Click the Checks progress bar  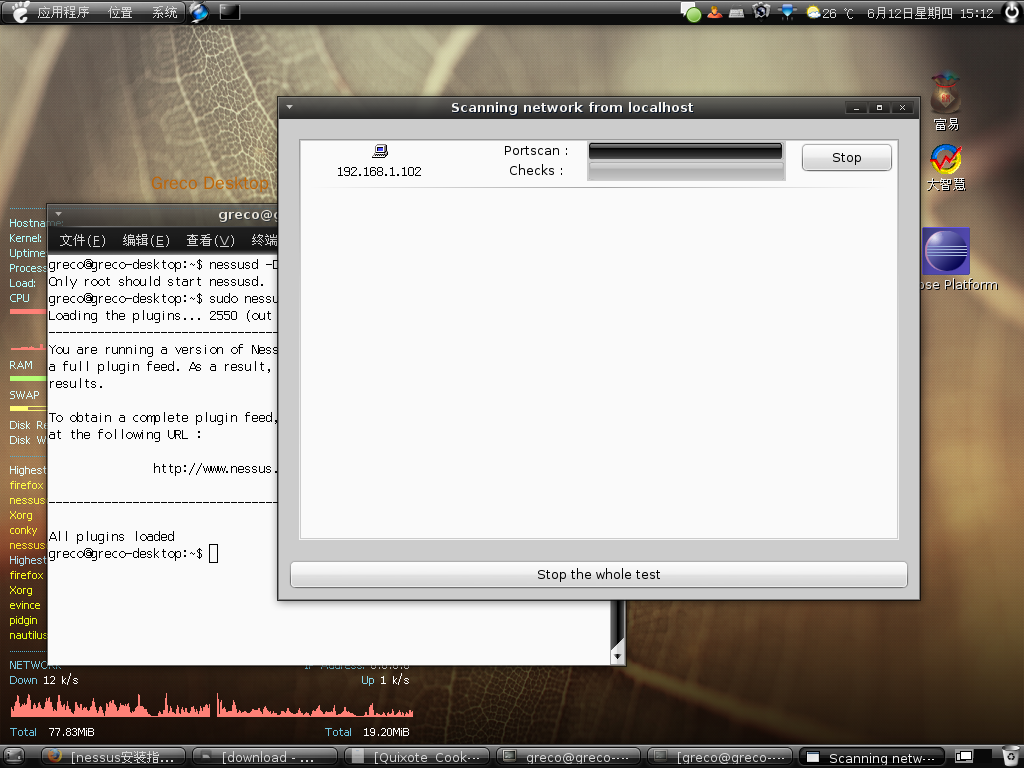coord(685,170)
